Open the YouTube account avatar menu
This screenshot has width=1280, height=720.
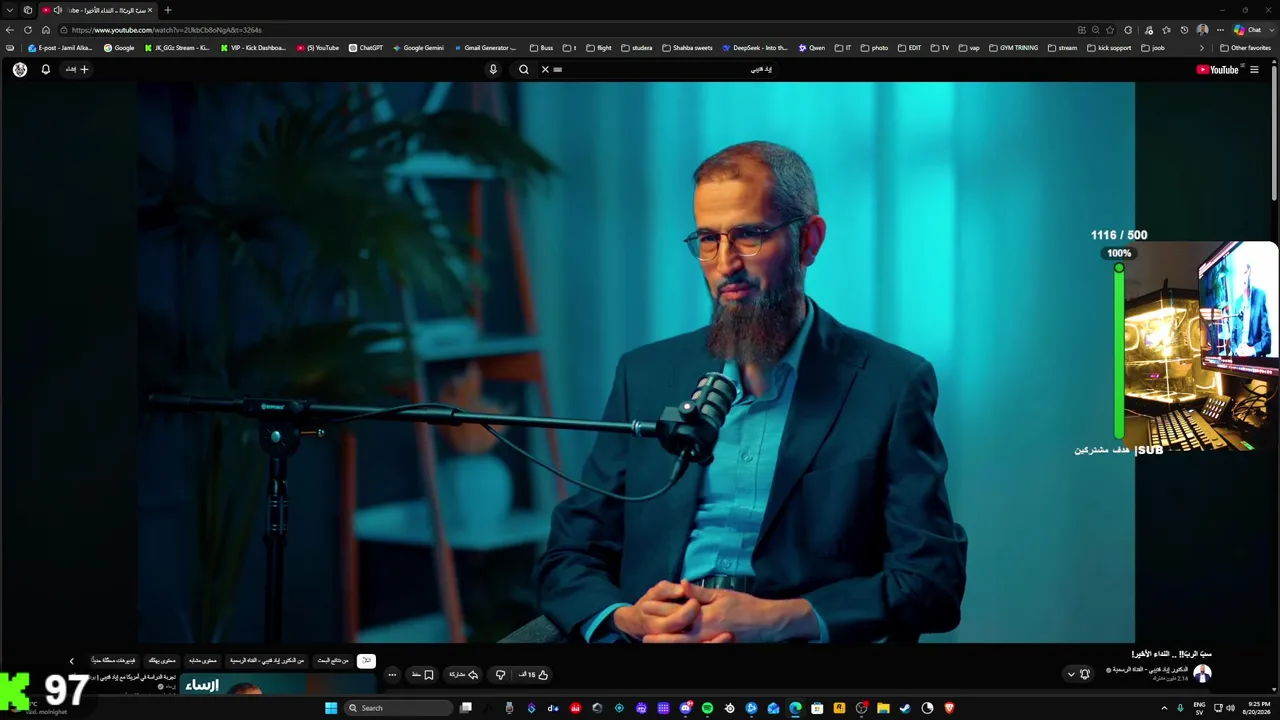(20, 70)
